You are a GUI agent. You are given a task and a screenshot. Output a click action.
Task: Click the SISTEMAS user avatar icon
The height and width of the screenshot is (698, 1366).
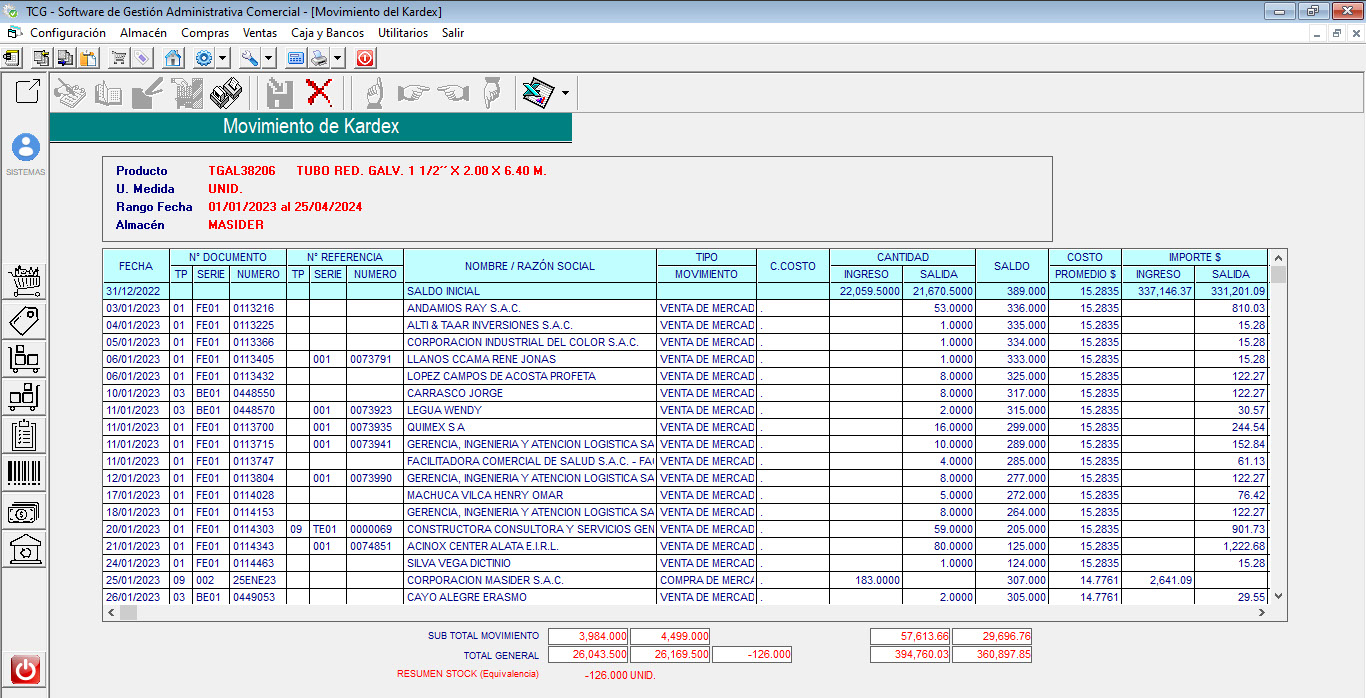coord(26,148)
